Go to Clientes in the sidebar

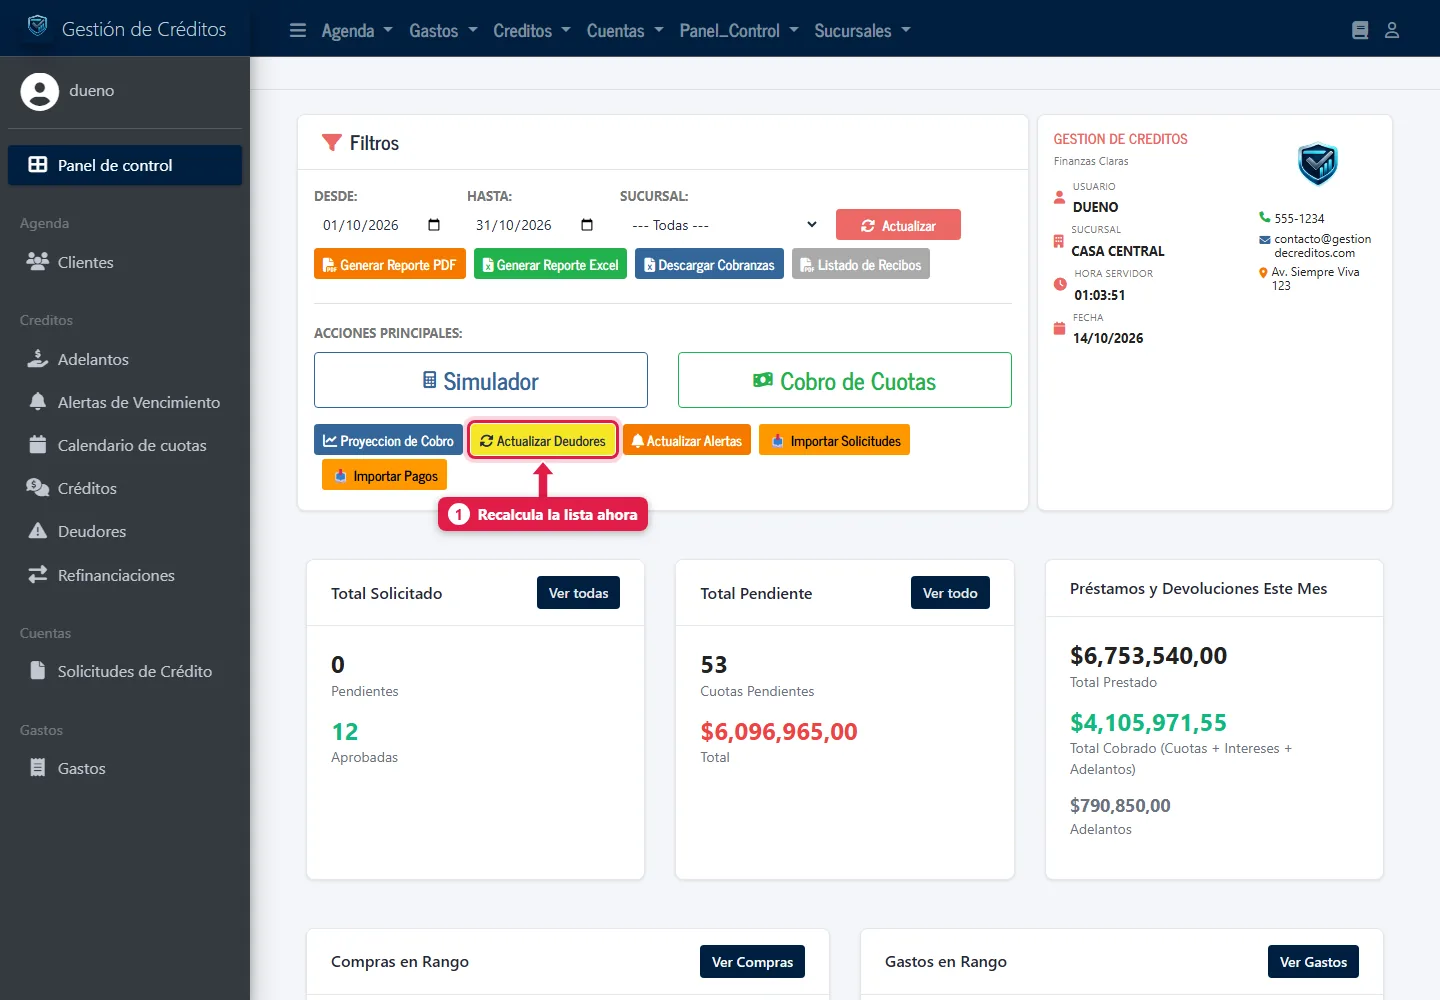pos(125,262)
